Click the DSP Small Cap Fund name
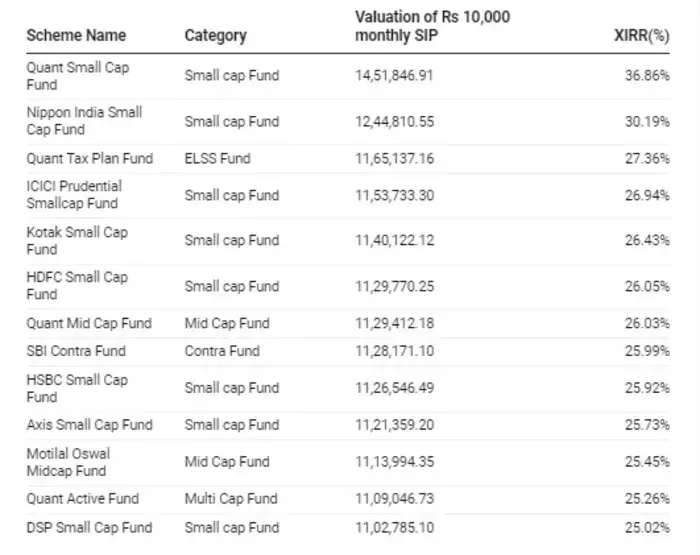The image size is (700, 555). [89, 527]
